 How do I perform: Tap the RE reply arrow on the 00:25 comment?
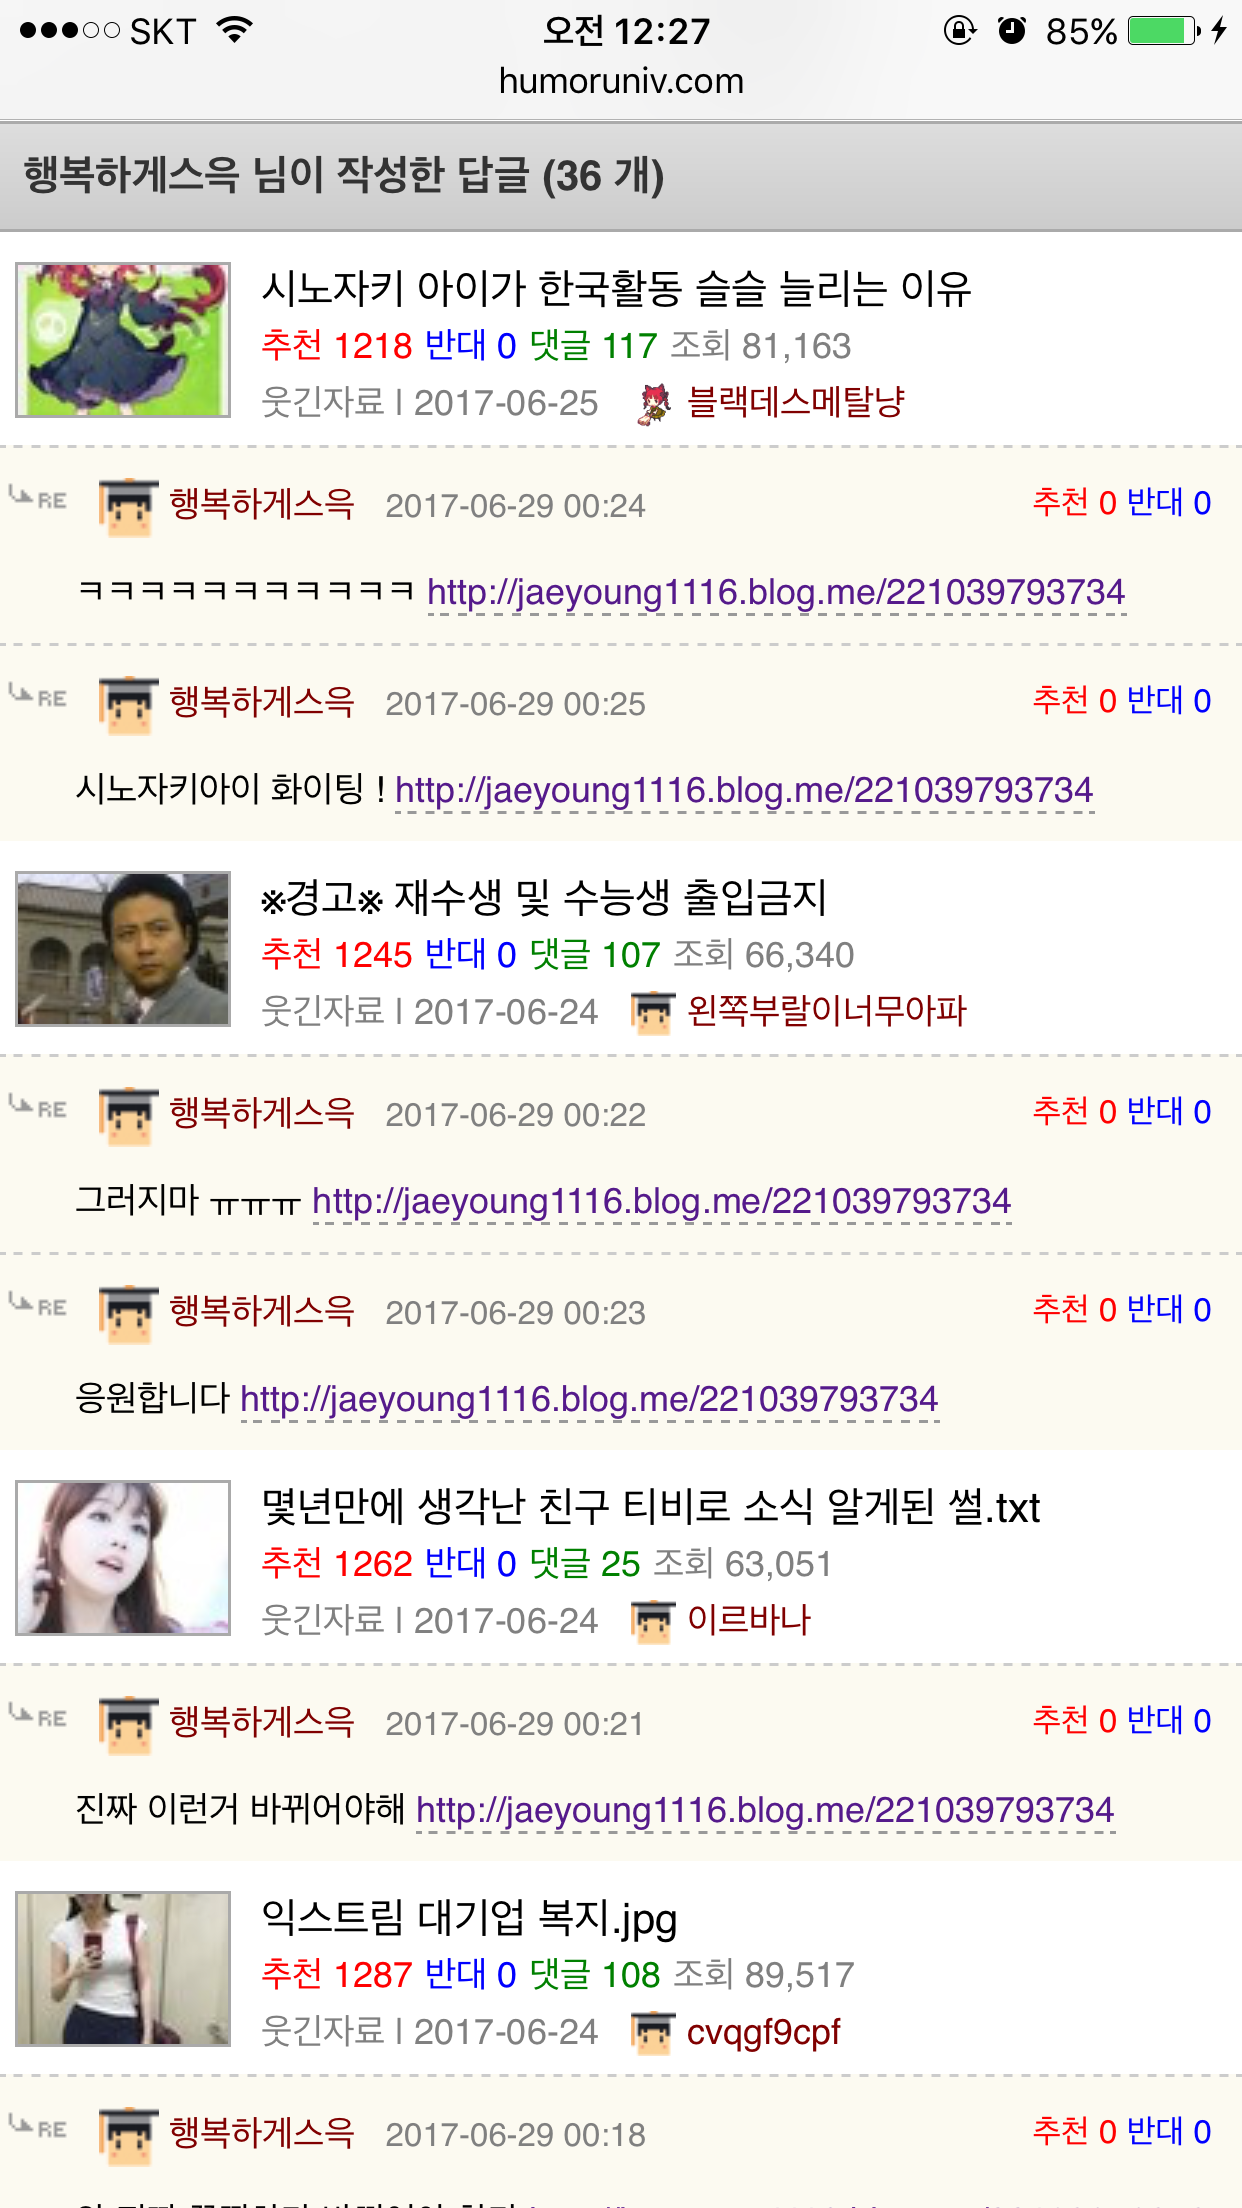click(38, 696)
